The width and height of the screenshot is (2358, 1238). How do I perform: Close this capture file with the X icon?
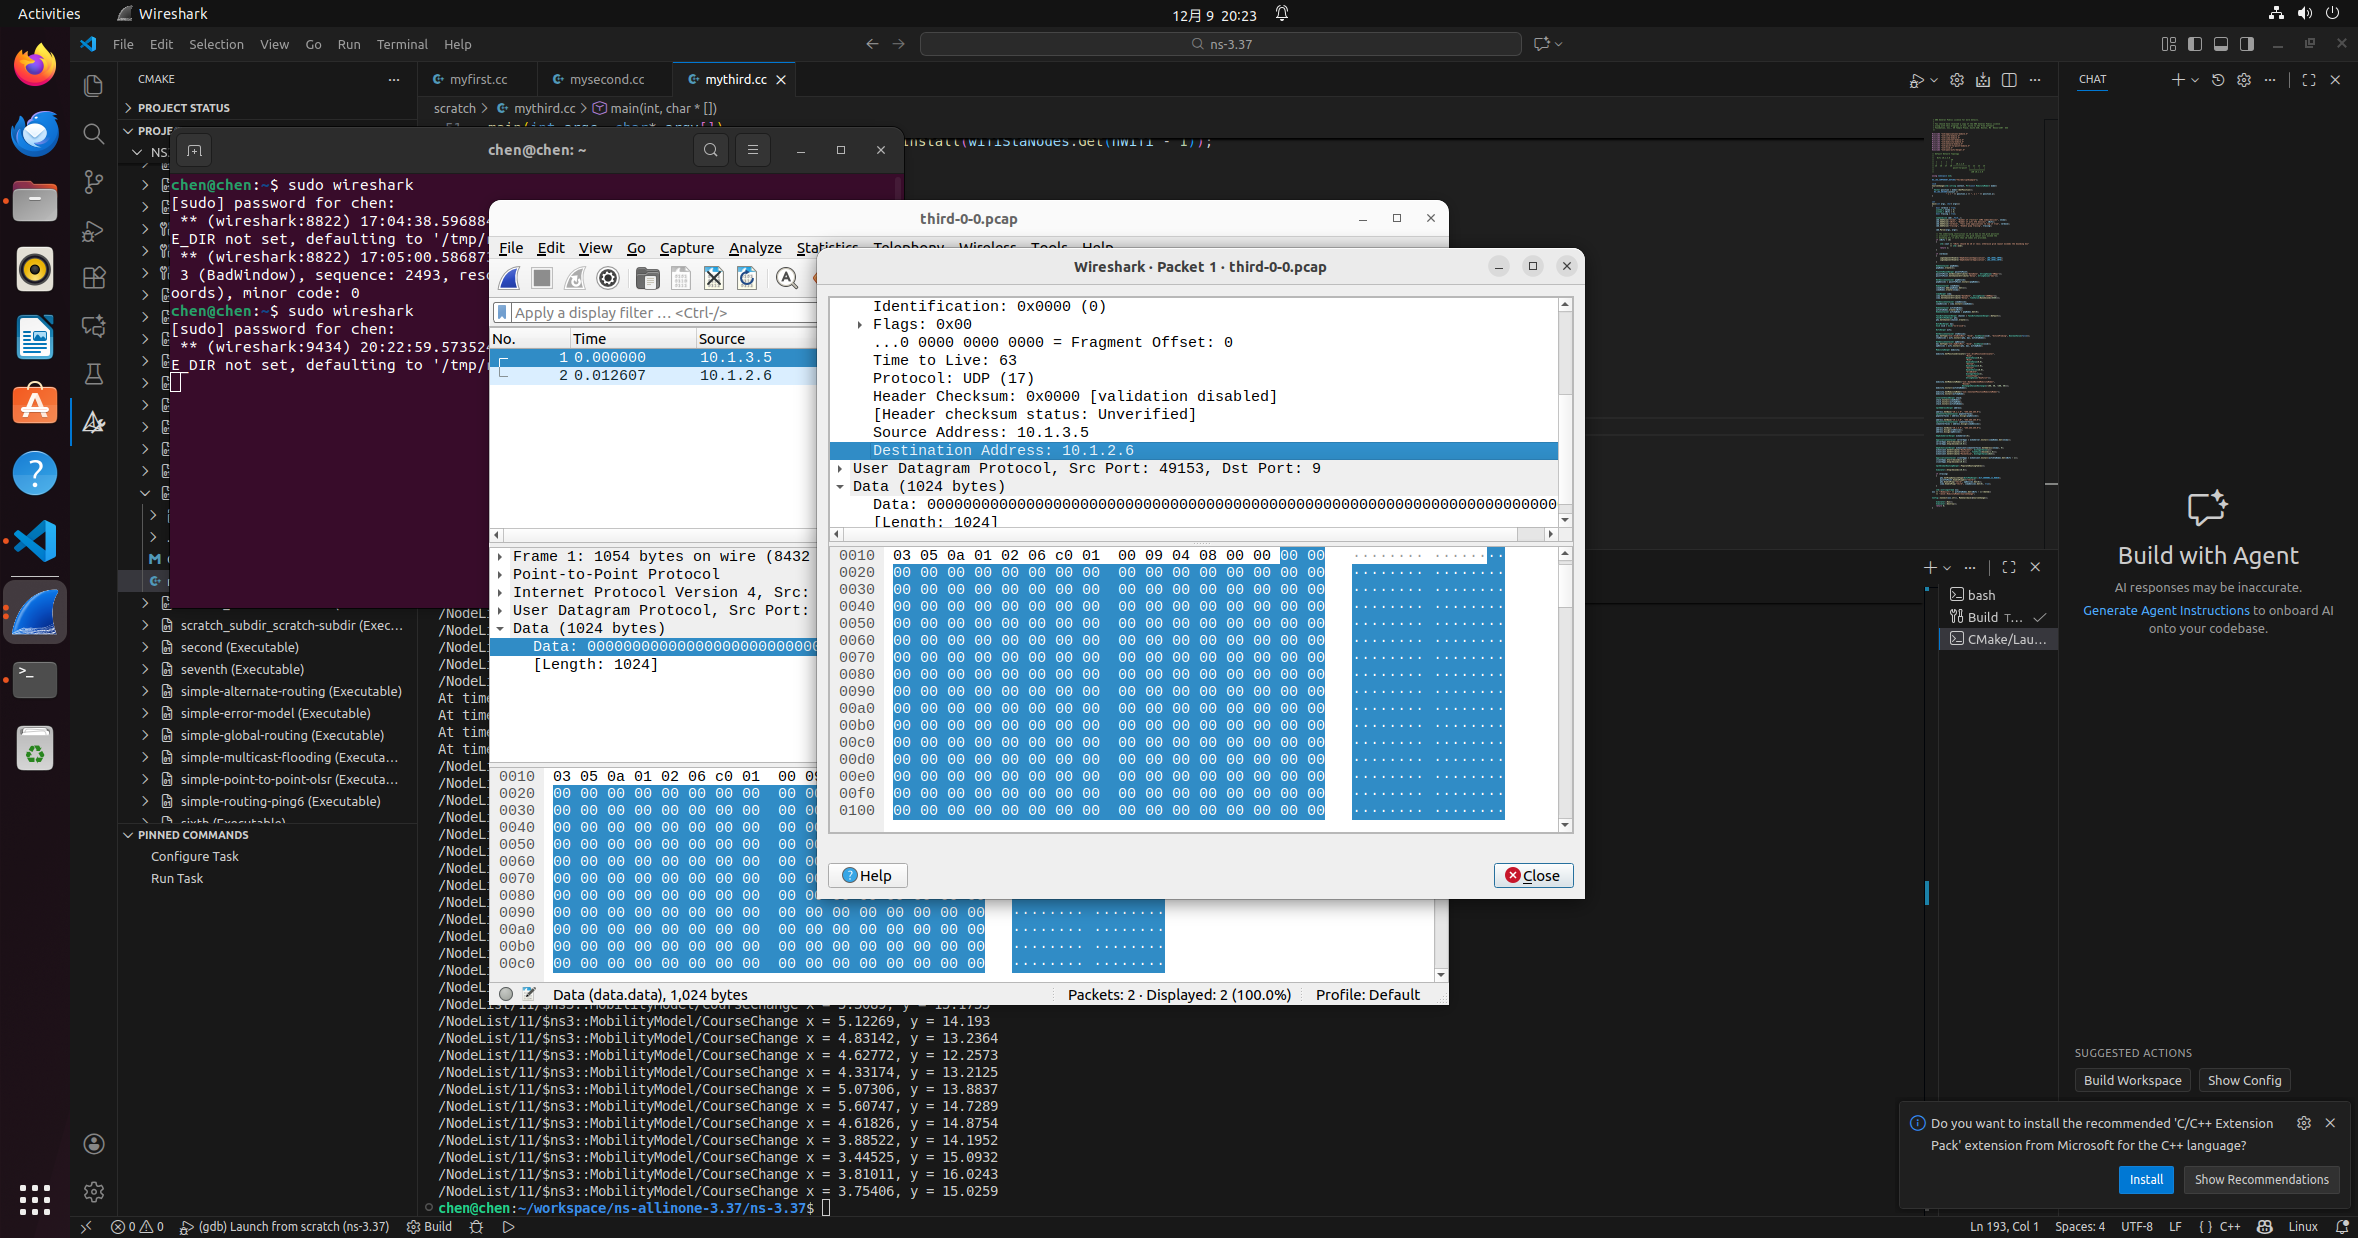[713, 278]
